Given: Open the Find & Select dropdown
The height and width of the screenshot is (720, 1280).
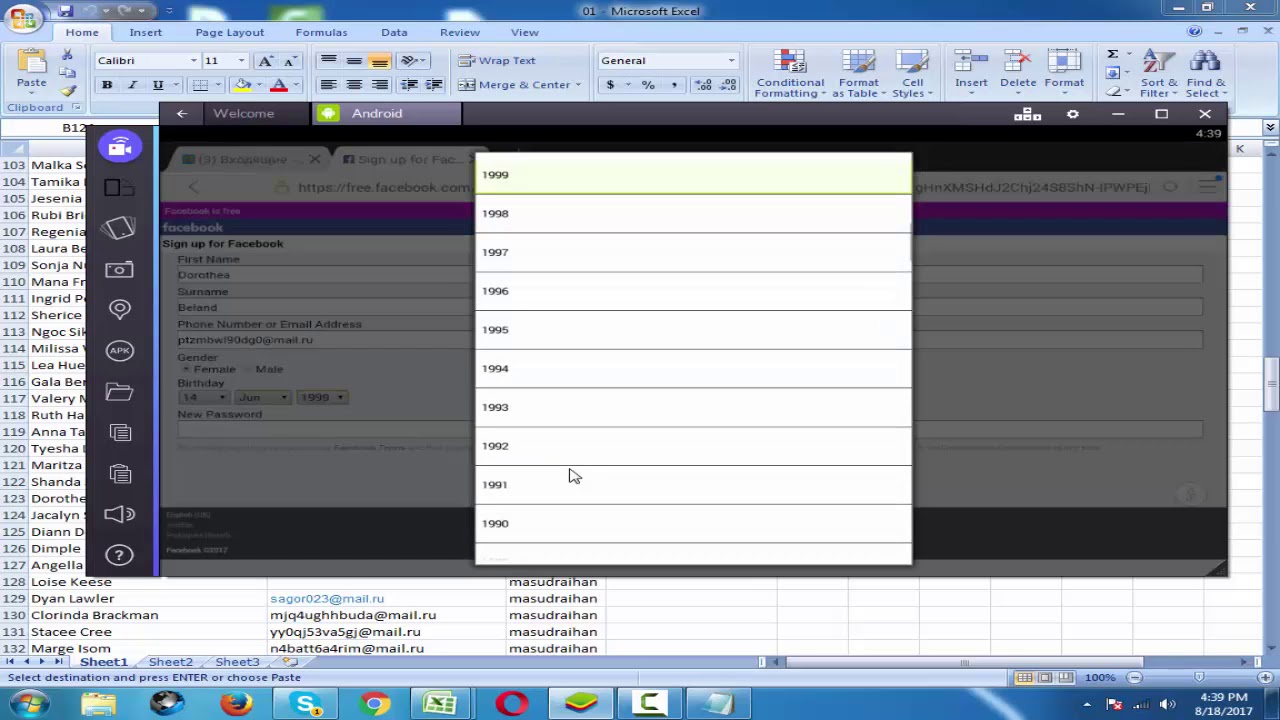Looking at the screenshot, I should pyautogui.click(x=1206, y=74).
